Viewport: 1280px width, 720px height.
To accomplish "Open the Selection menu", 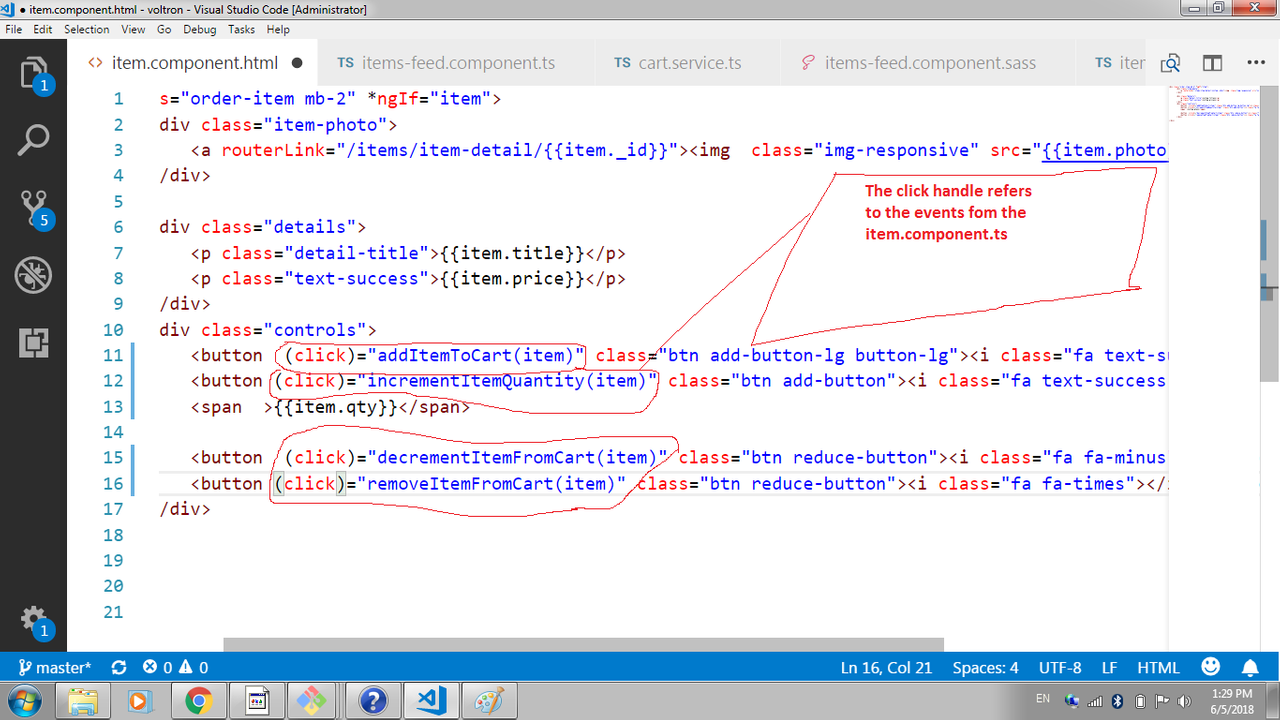I will [87, 29].
